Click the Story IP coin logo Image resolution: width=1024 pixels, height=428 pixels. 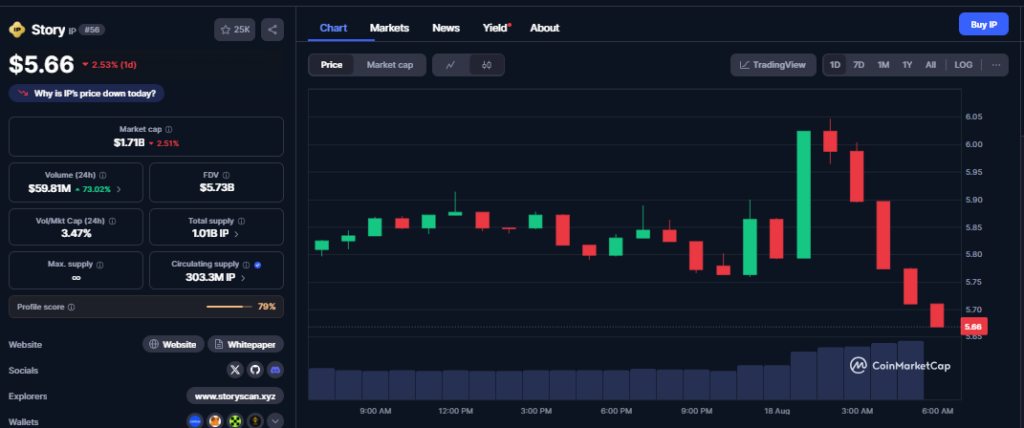pos(16,29)
